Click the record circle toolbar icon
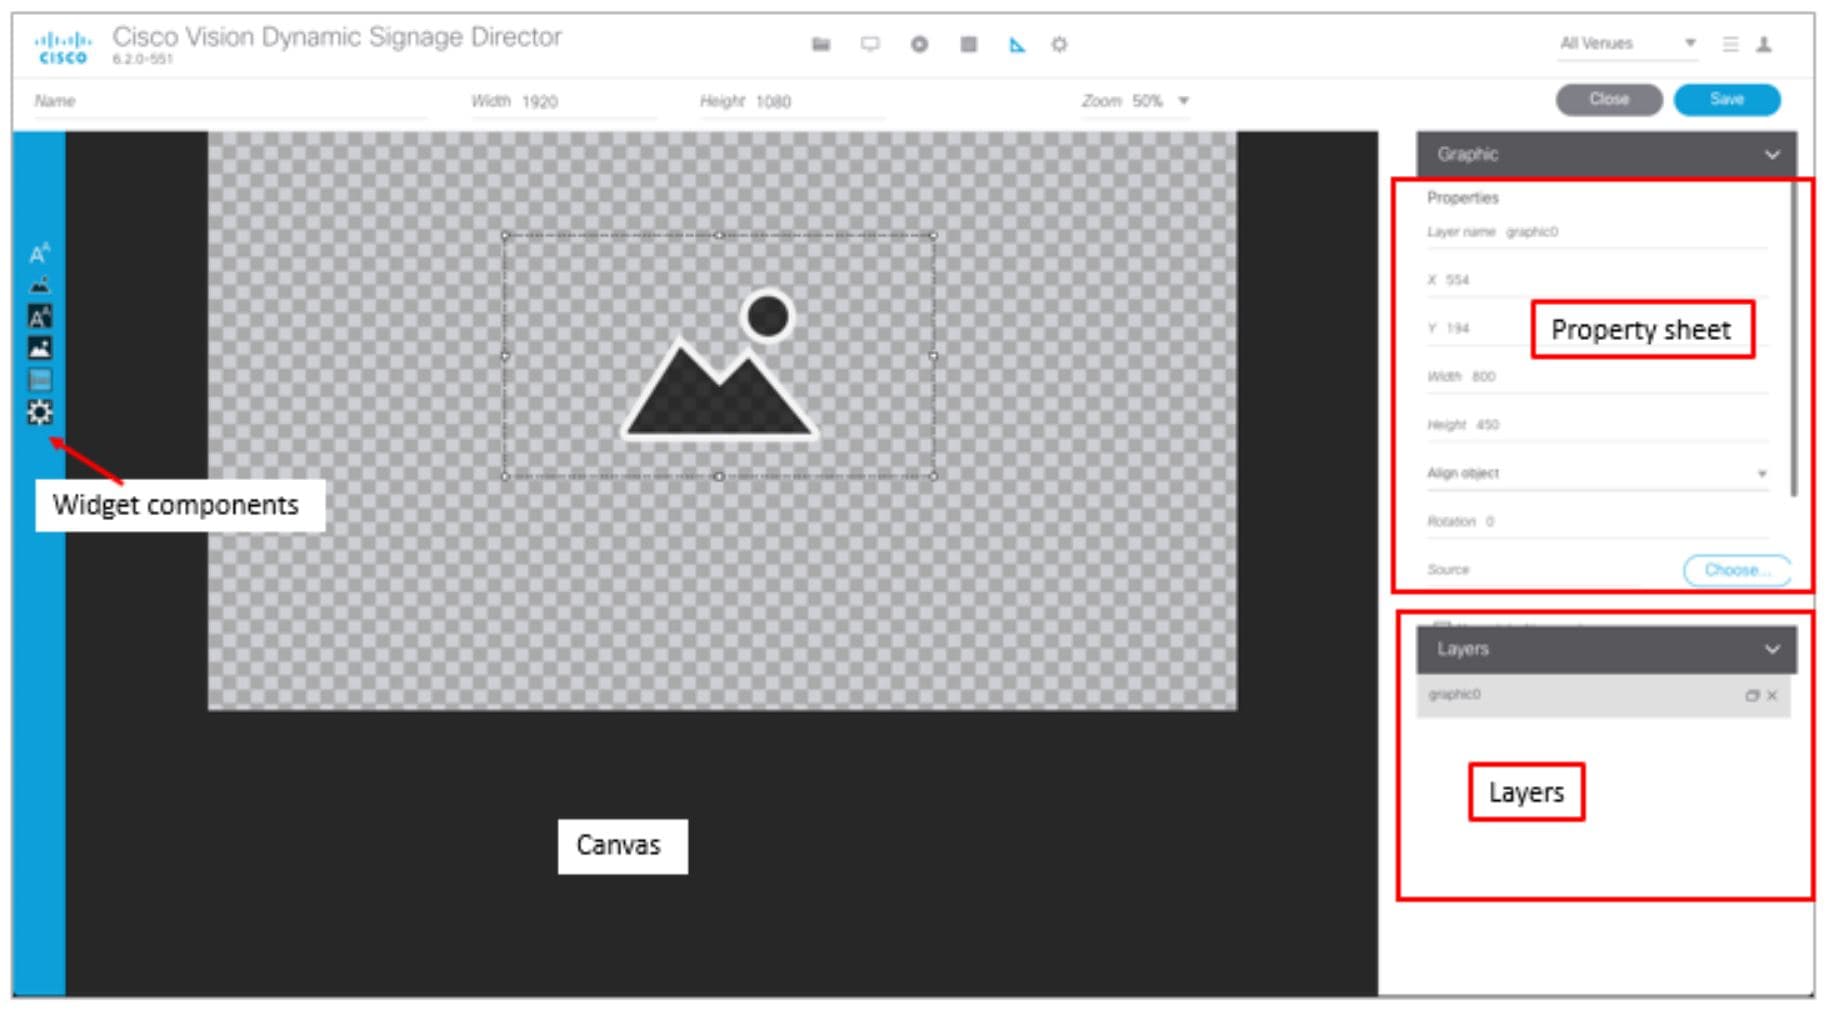The width and height of the screenshot is (1844, 1018). pyautogui.click(x=920, y=44)
